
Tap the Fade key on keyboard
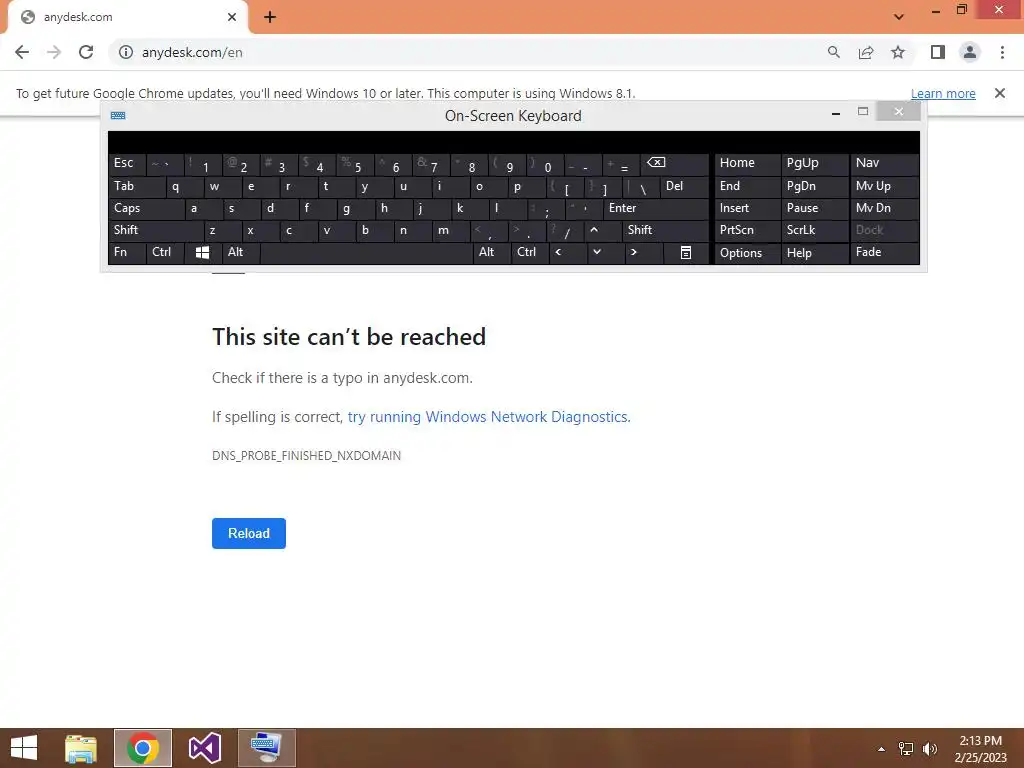pyautogui.click(x=884, y=252)
